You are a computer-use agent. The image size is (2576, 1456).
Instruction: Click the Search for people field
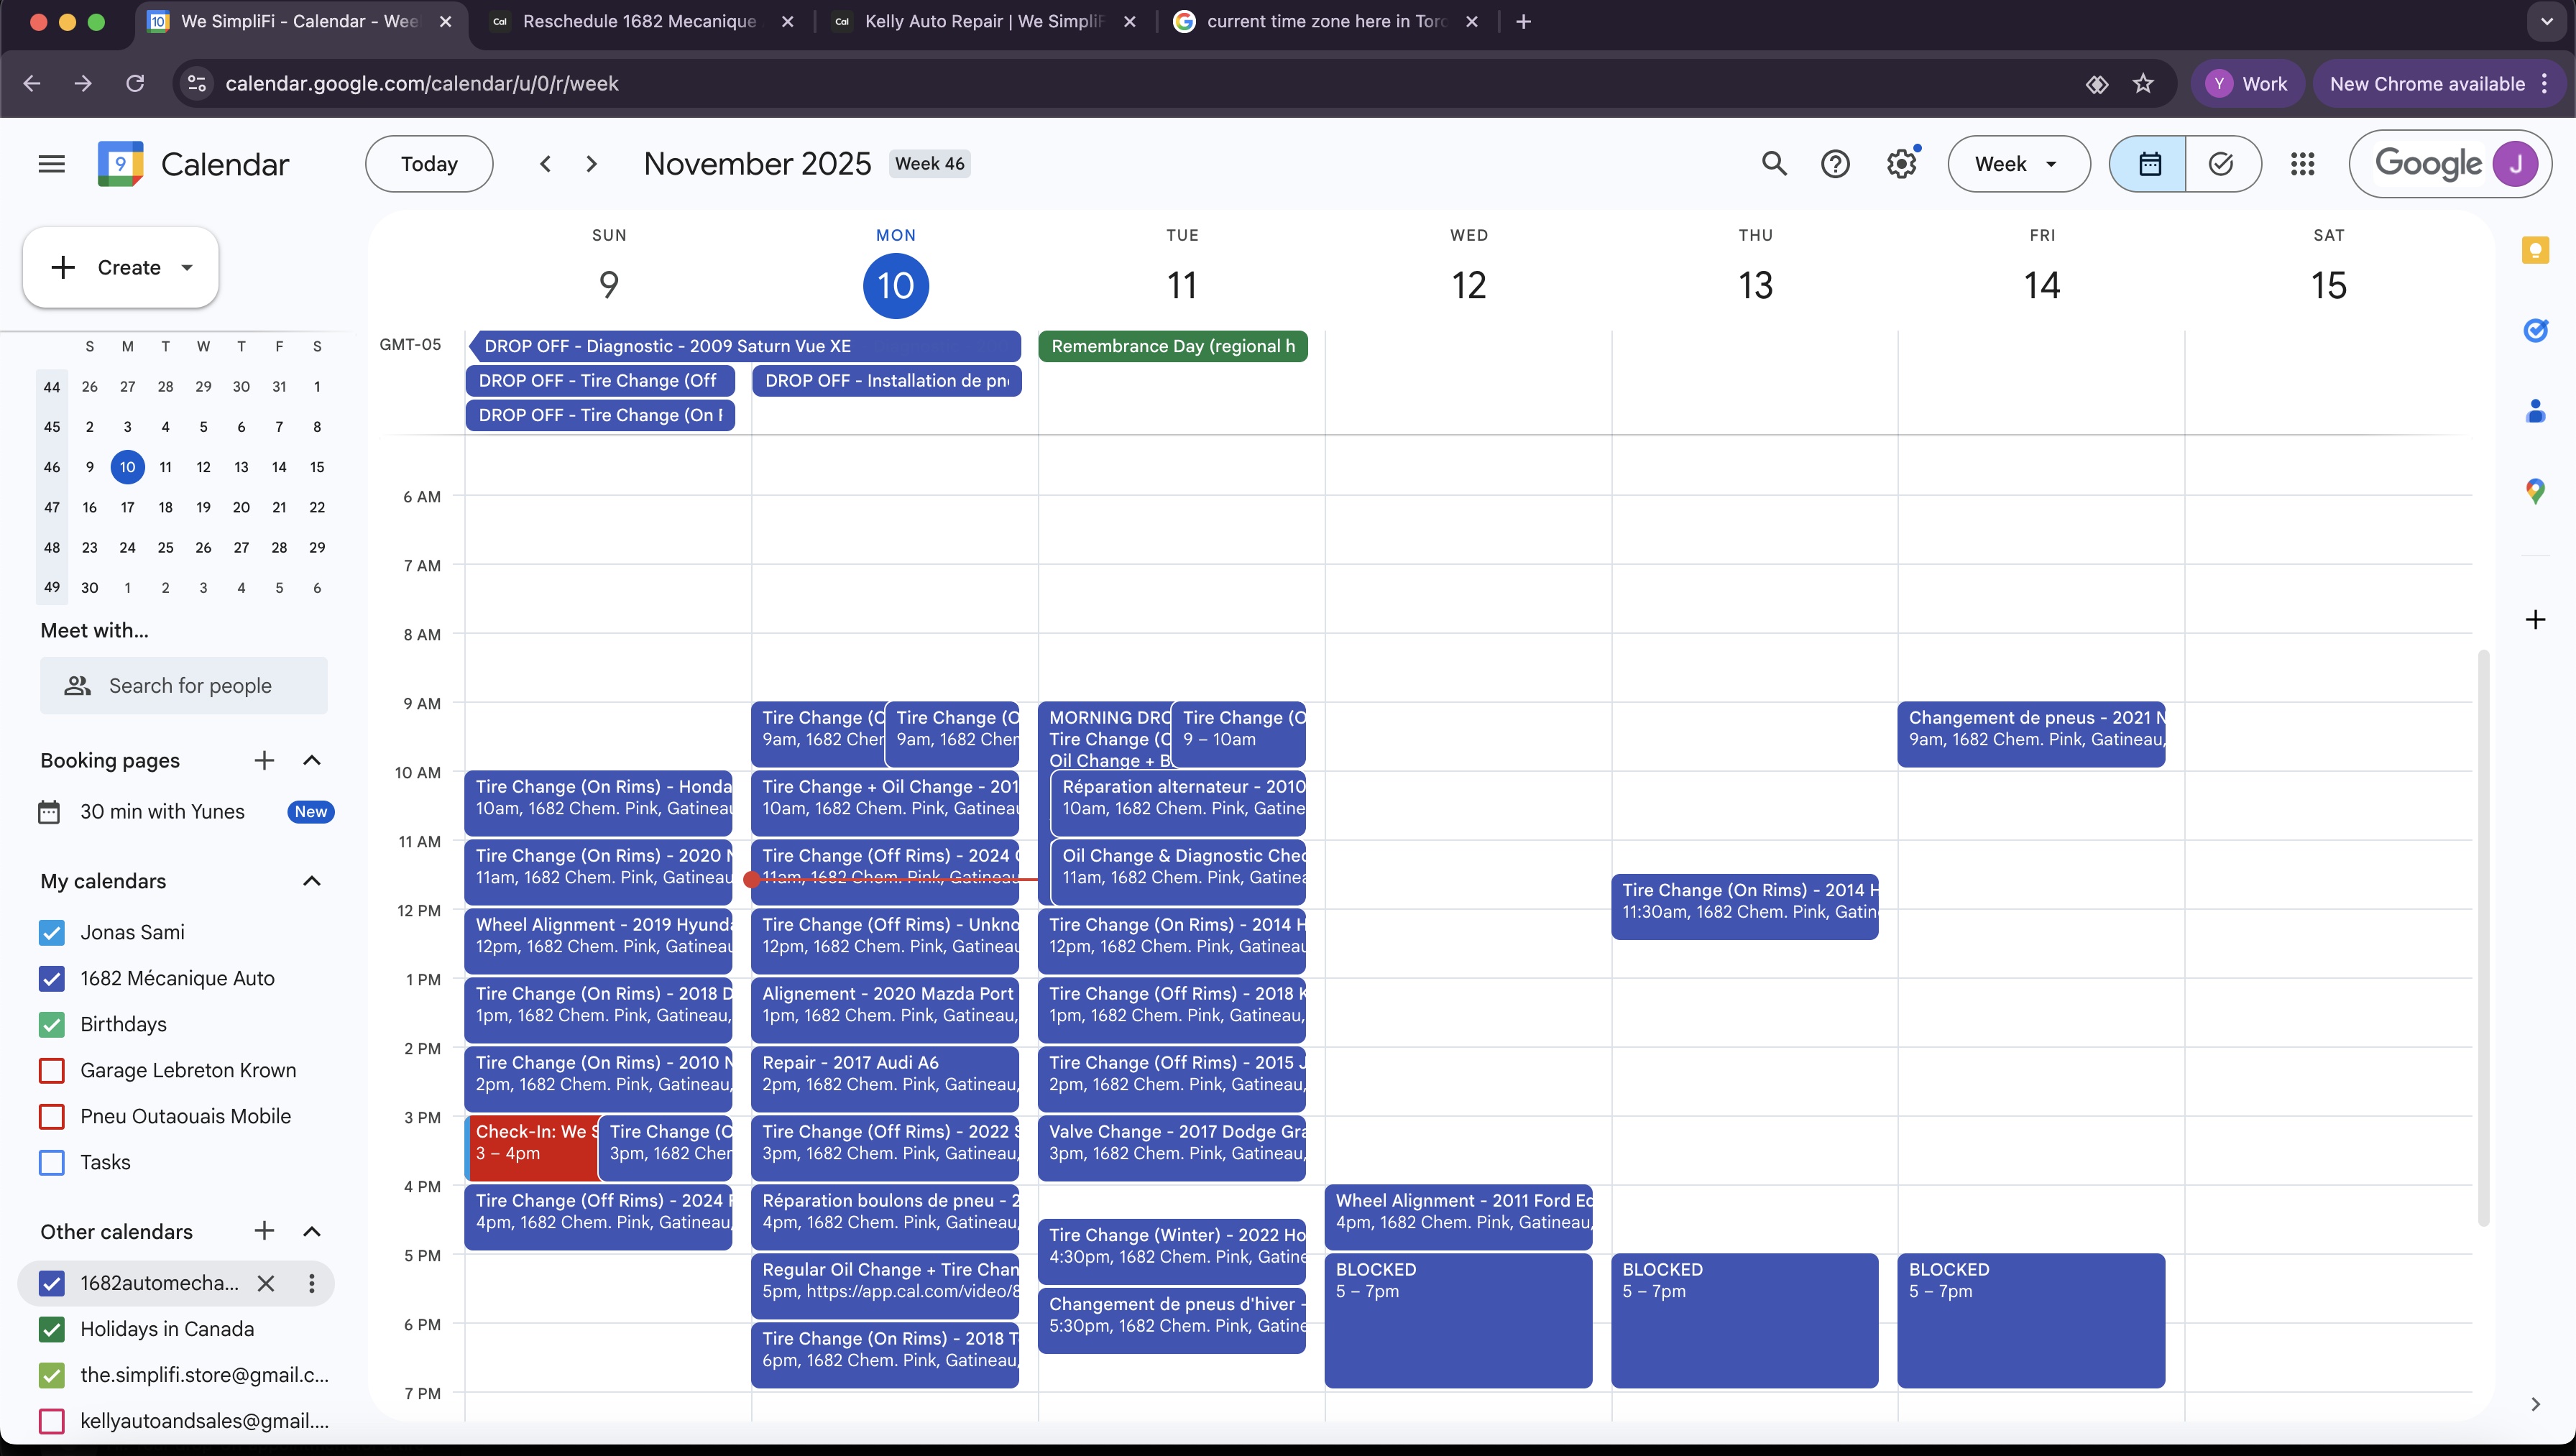pyautogui.click(x=190, y=686)
